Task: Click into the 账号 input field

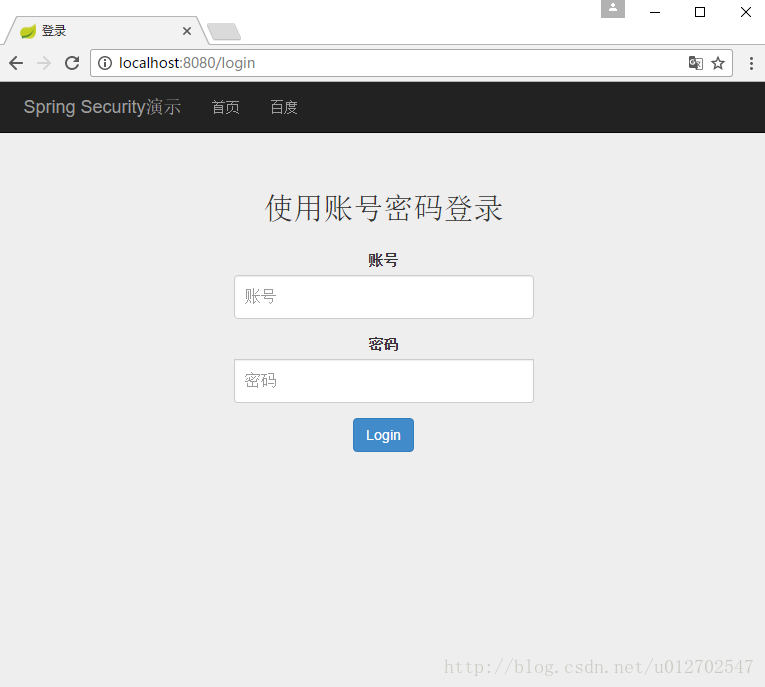Action: click(x=384, y=297)
